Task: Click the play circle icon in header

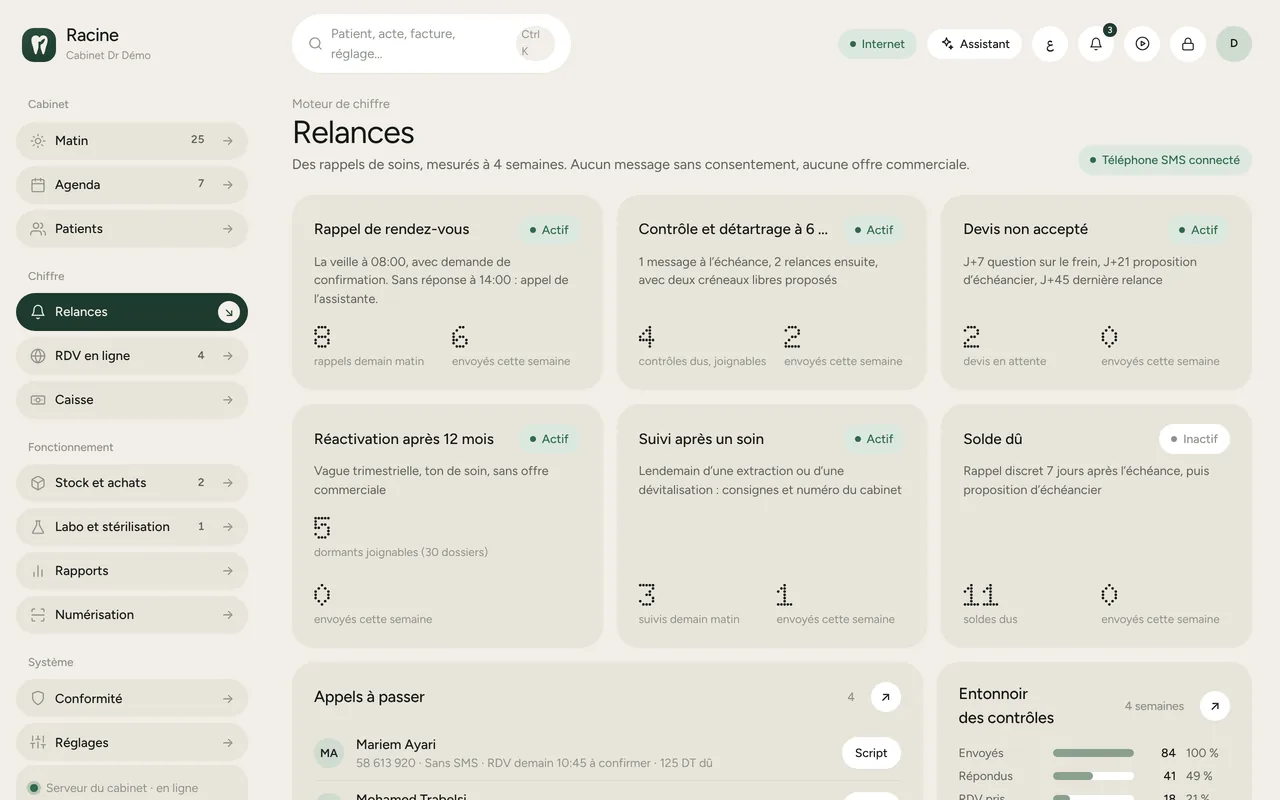Action: (x=1142, y=44)
